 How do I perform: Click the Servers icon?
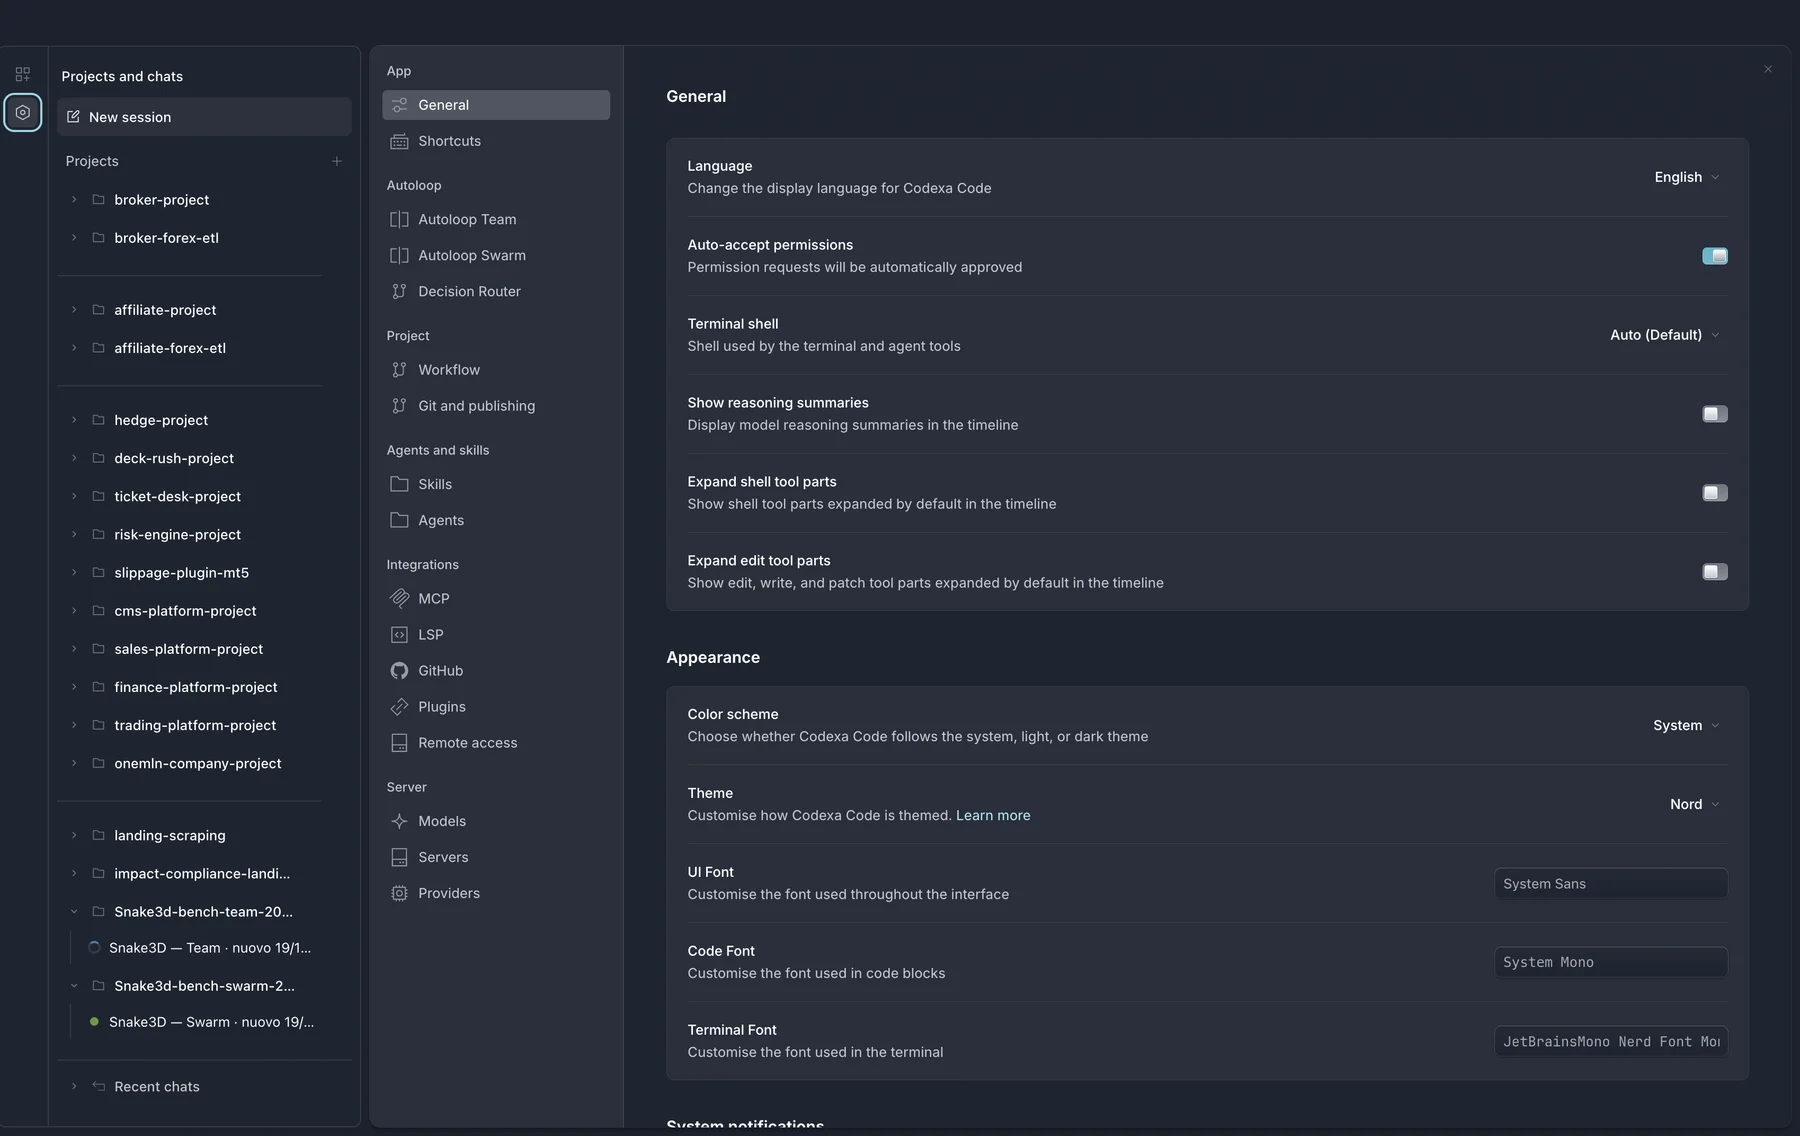399,857
